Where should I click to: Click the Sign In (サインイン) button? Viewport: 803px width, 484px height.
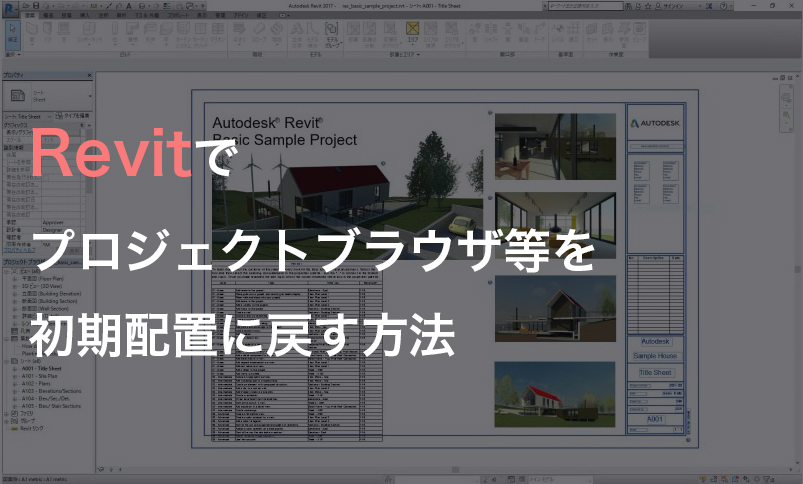[x=670, y=6]
